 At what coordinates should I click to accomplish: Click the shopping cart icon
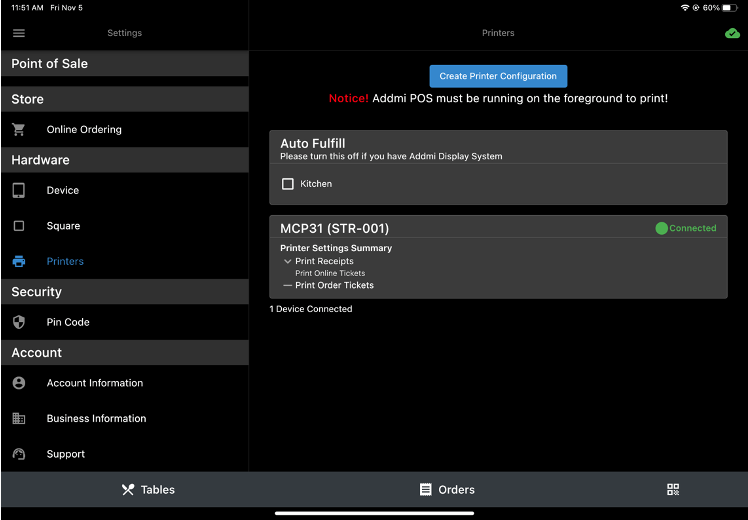[x=19, y=129]
